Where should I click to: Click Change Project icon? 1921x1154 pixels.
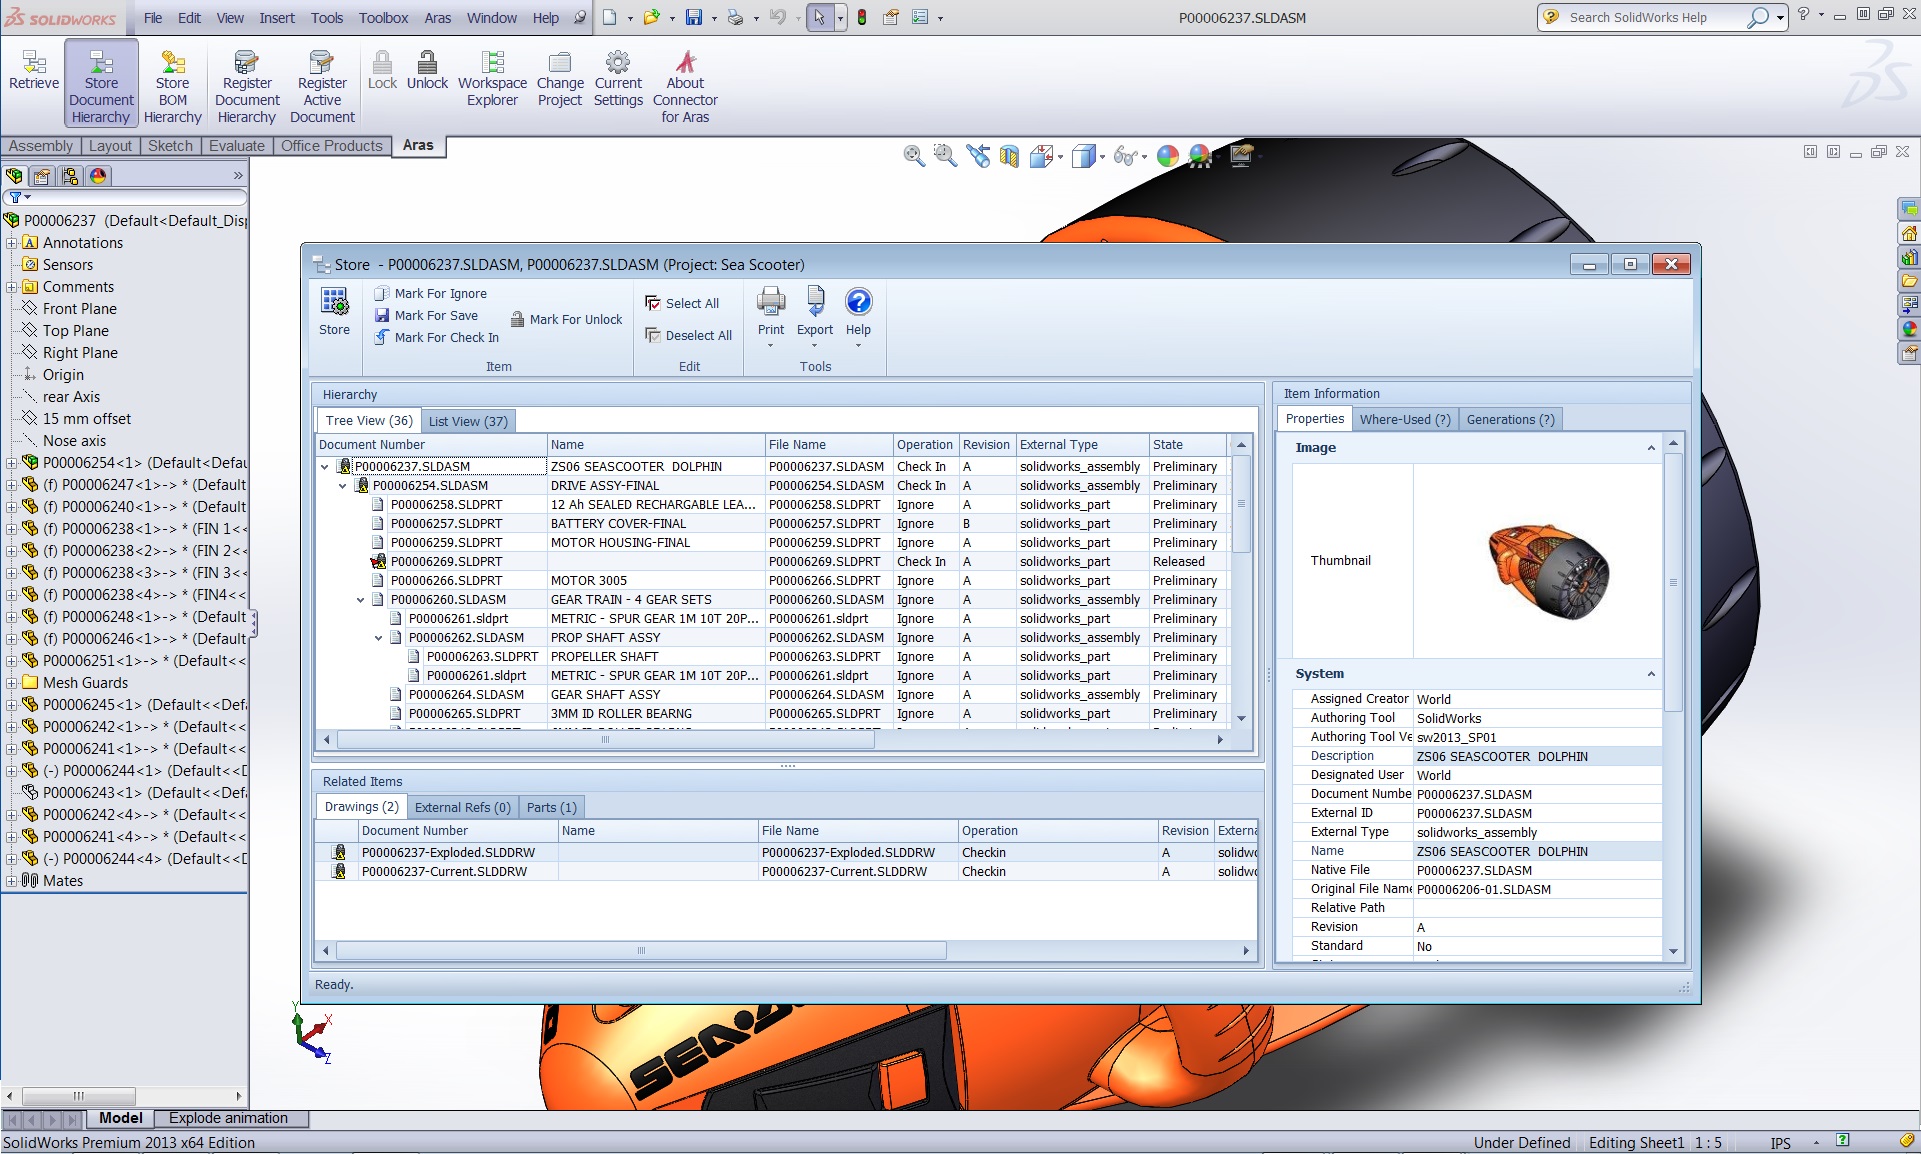tap(560, 79)
